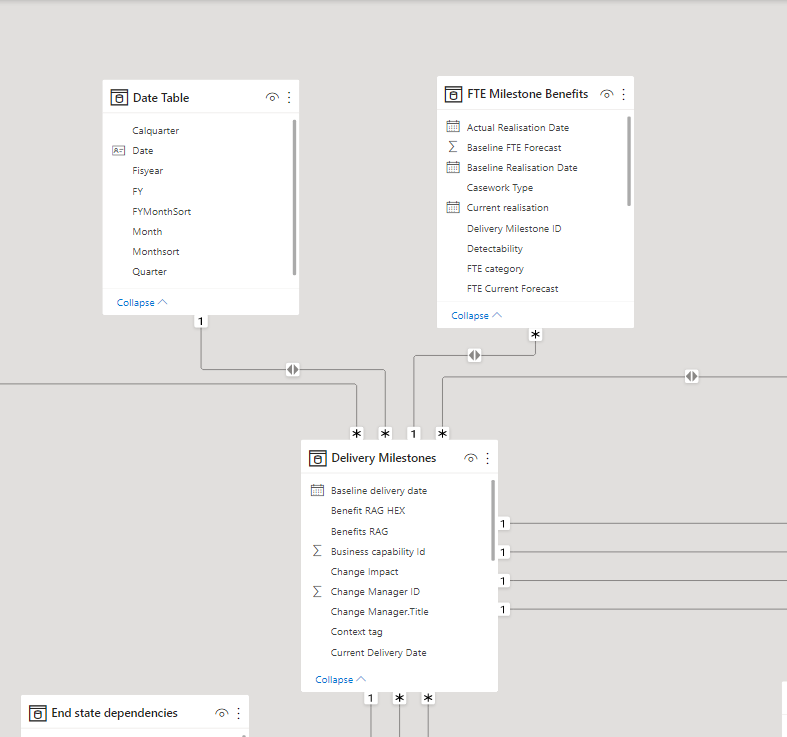Viewport: 787px width, 737px height.
Task: Click the End state dependencies title header
Action: [x=114, y=713]
